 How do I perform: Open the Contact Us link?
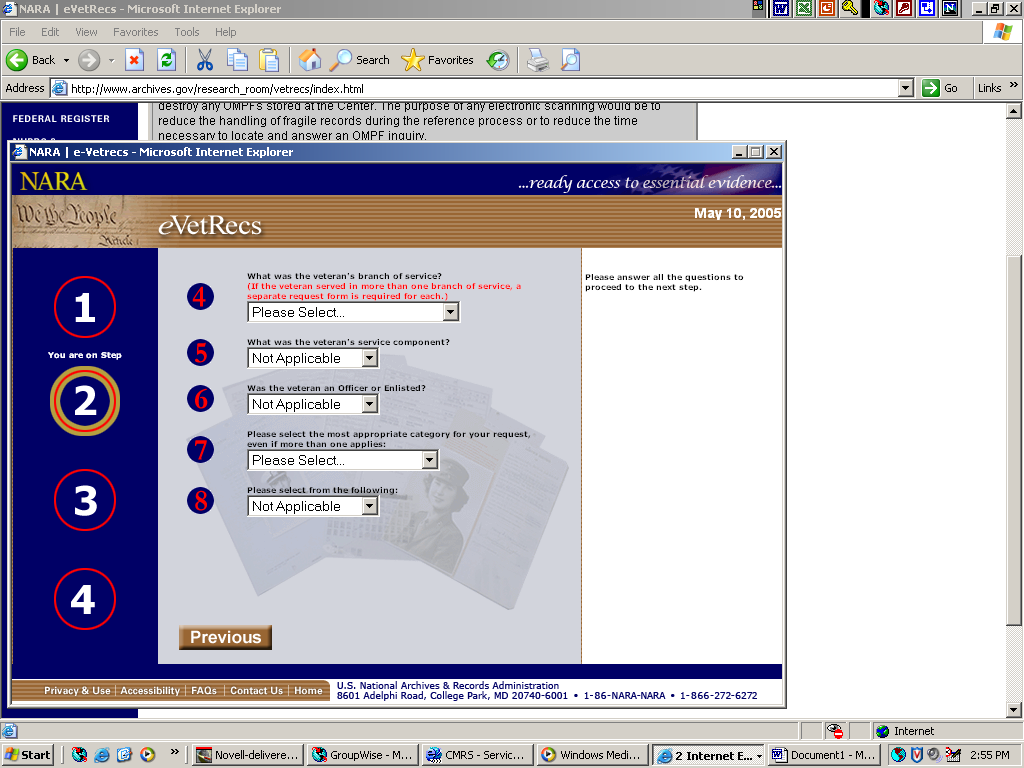(256, 690)
